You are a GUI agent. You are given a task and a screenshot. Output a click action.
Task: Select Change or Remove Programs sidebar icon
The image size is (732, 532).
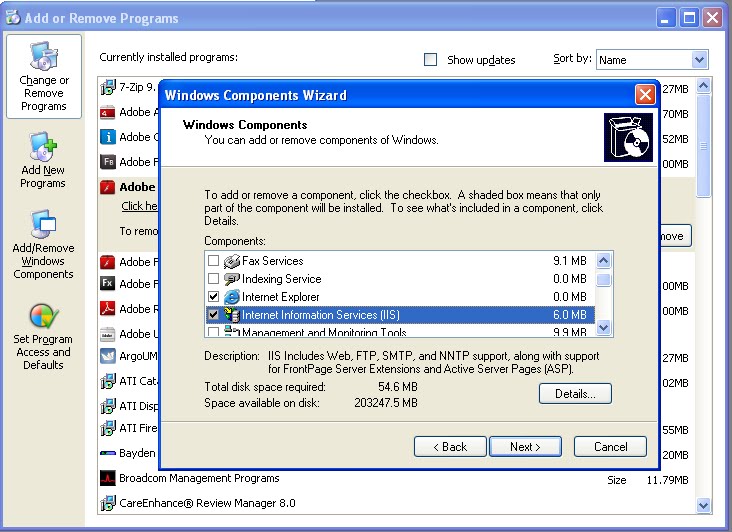[44, 56]
